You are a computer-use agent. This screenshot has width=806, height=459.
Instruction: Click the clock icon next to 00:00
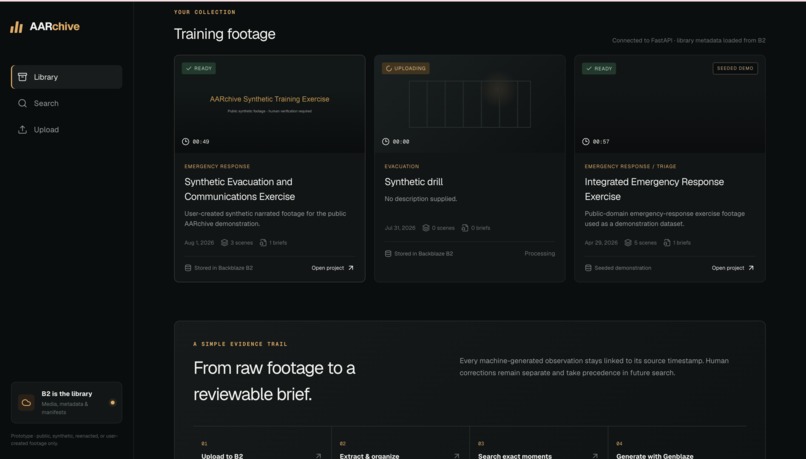[x=386, y=141]
